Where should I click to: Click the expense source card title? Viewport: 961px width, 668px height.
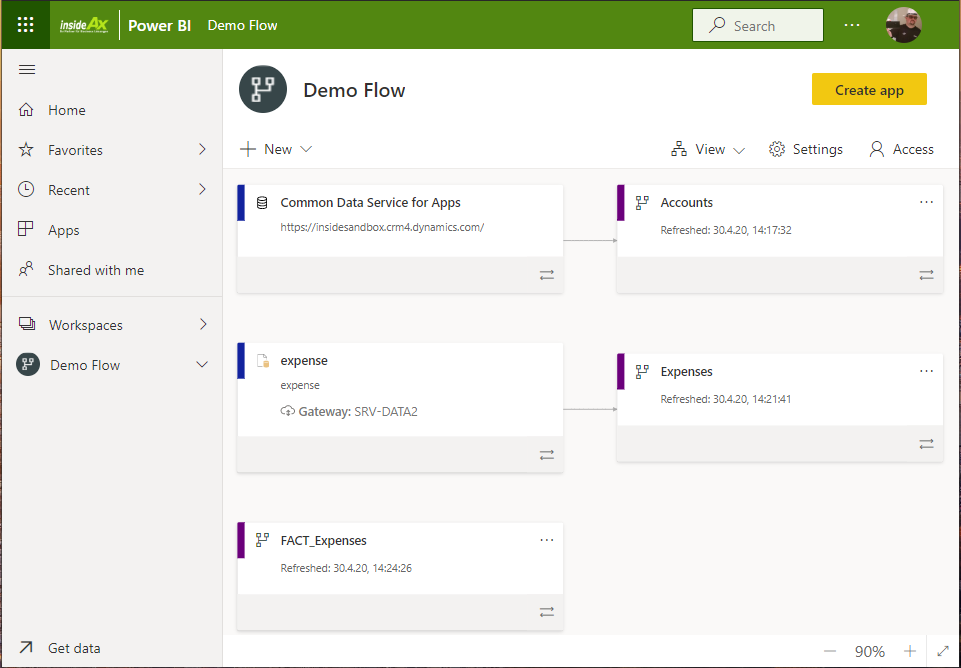pyautogui.click(x=304, y=361)
